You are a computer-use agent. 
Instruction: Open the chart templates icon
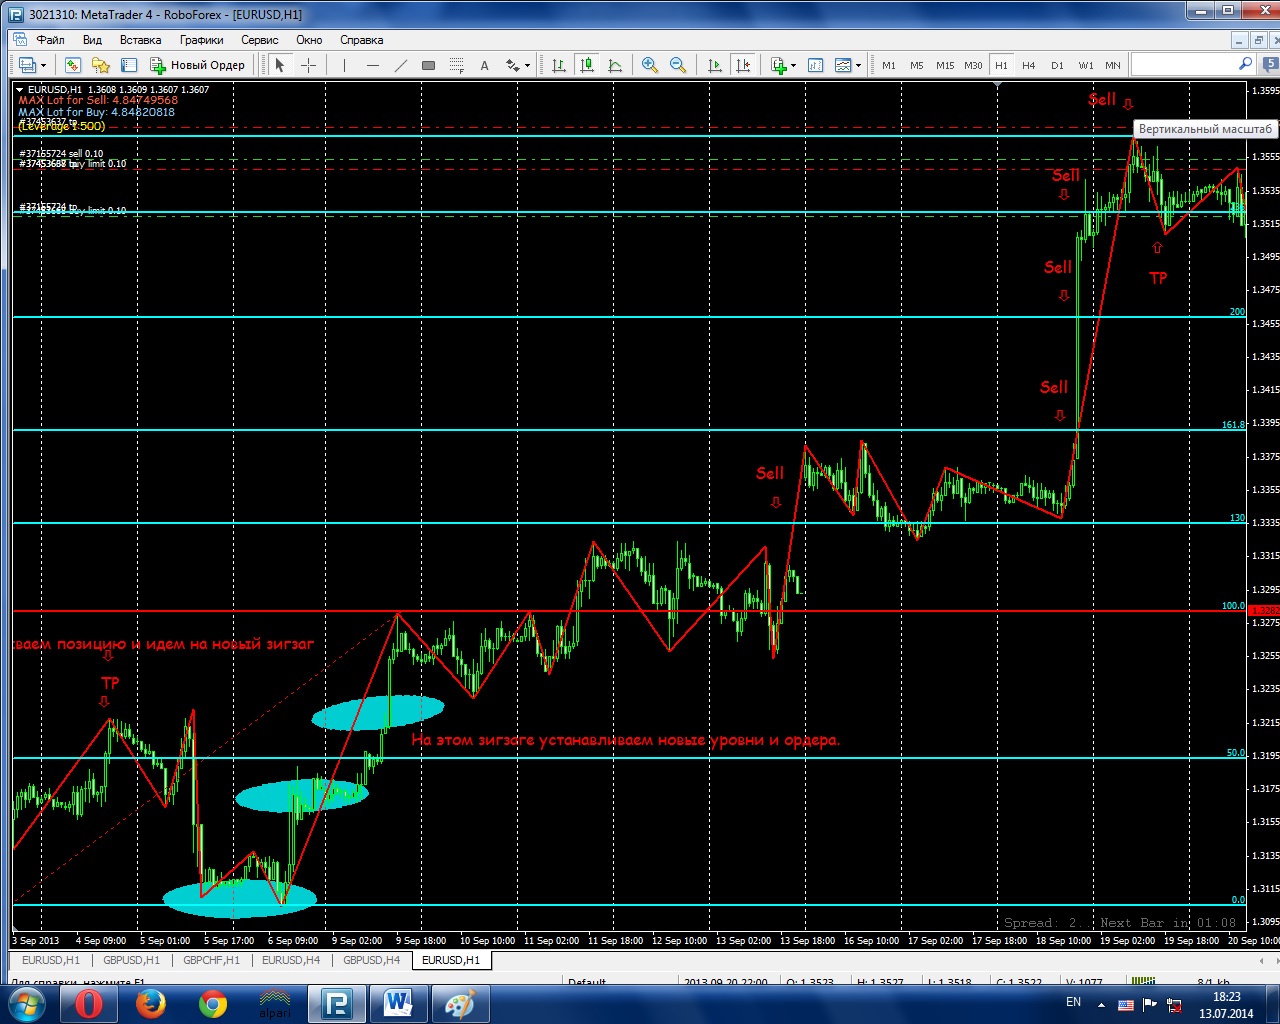point(843,65)
